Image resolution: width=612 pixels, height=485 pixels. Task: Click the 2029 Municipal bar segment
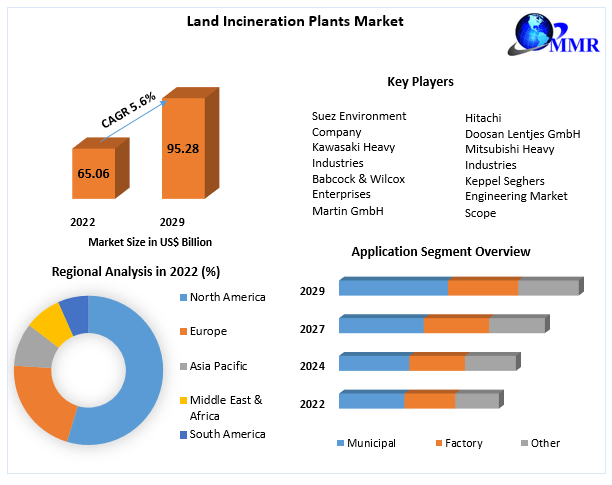pos(392,288)
